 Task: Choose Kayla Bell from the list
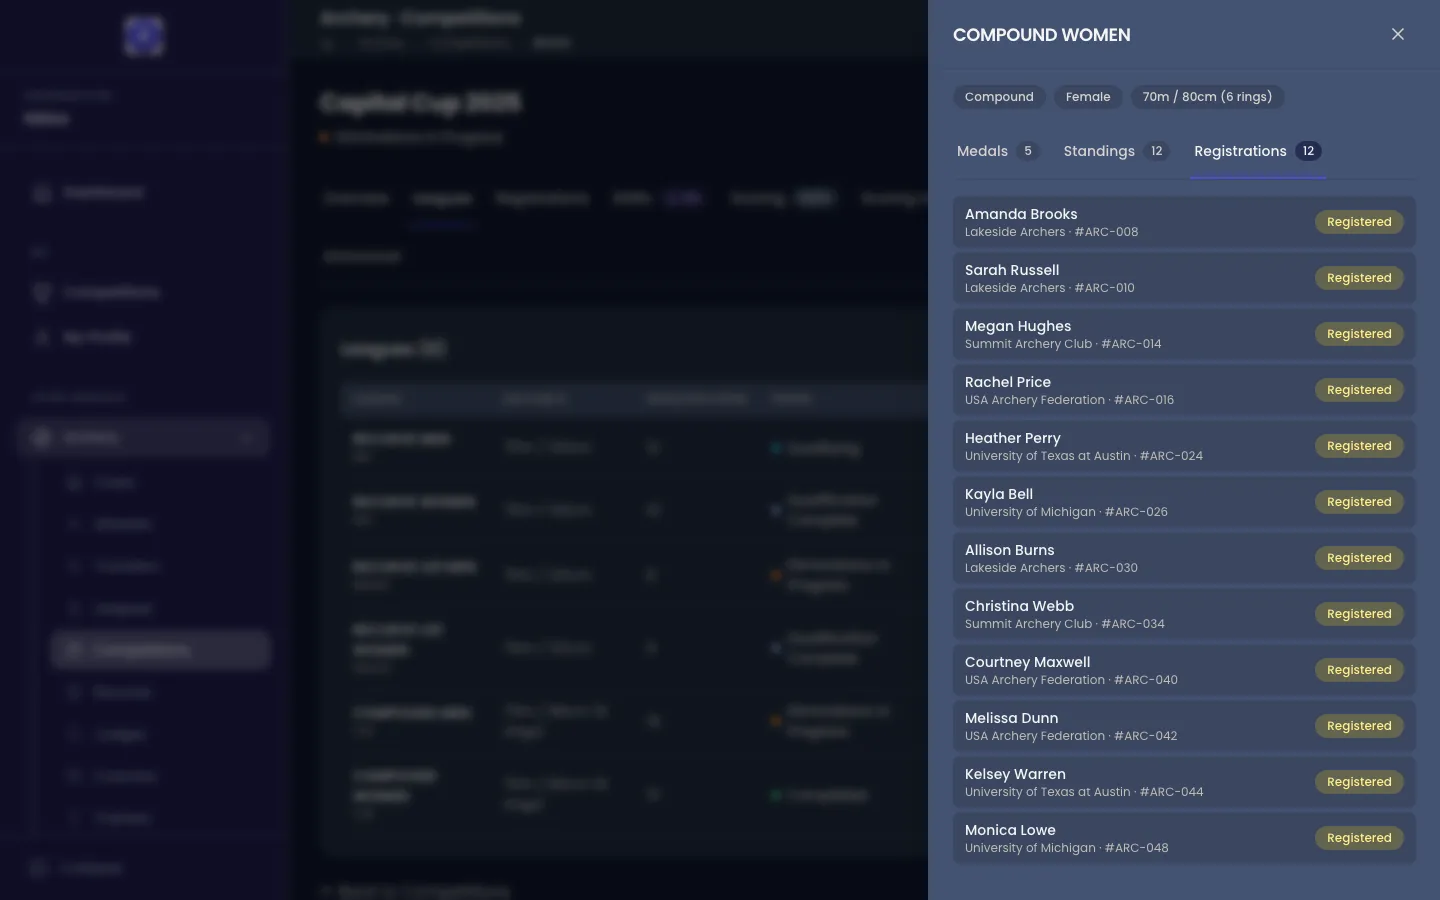(x=1184, y=502)
